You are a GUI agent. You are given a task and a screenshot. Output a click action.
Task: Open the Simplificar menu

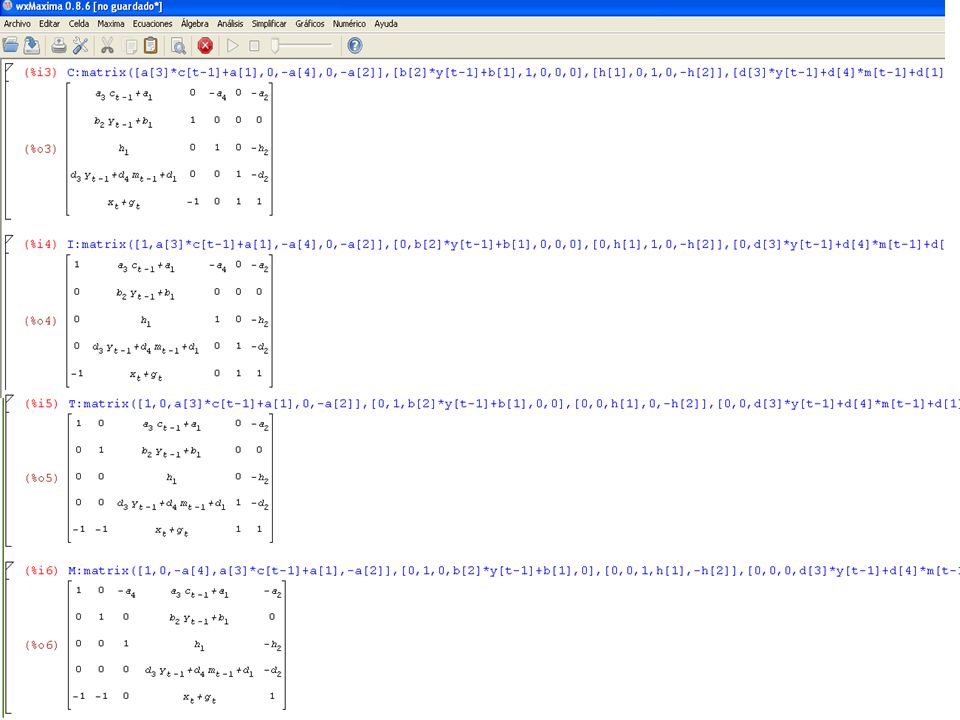269,24
